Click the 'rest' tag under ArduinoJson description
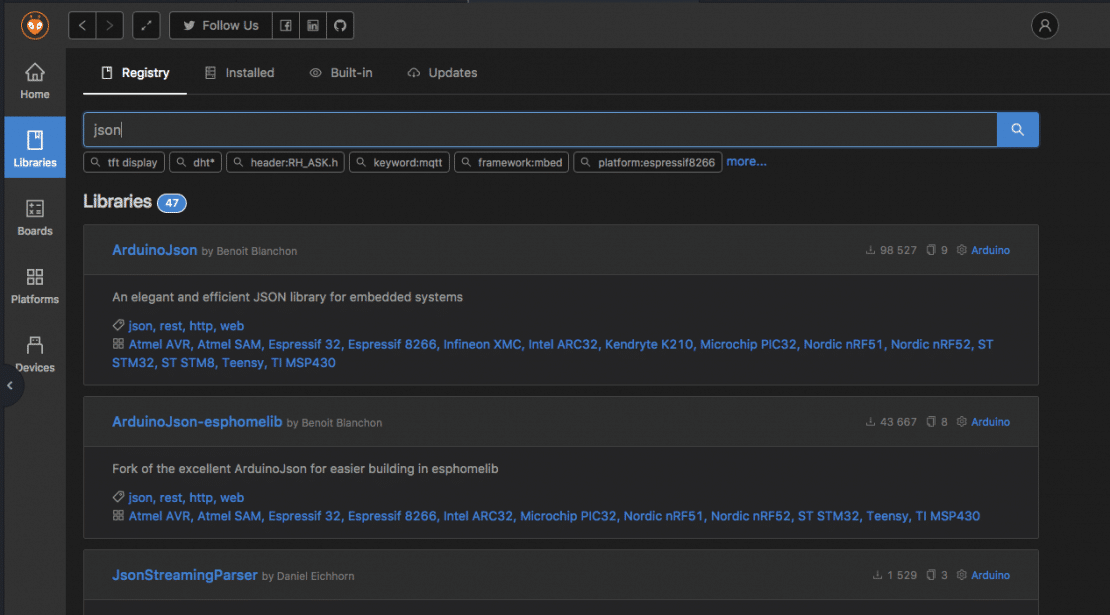 pos(171,326)
